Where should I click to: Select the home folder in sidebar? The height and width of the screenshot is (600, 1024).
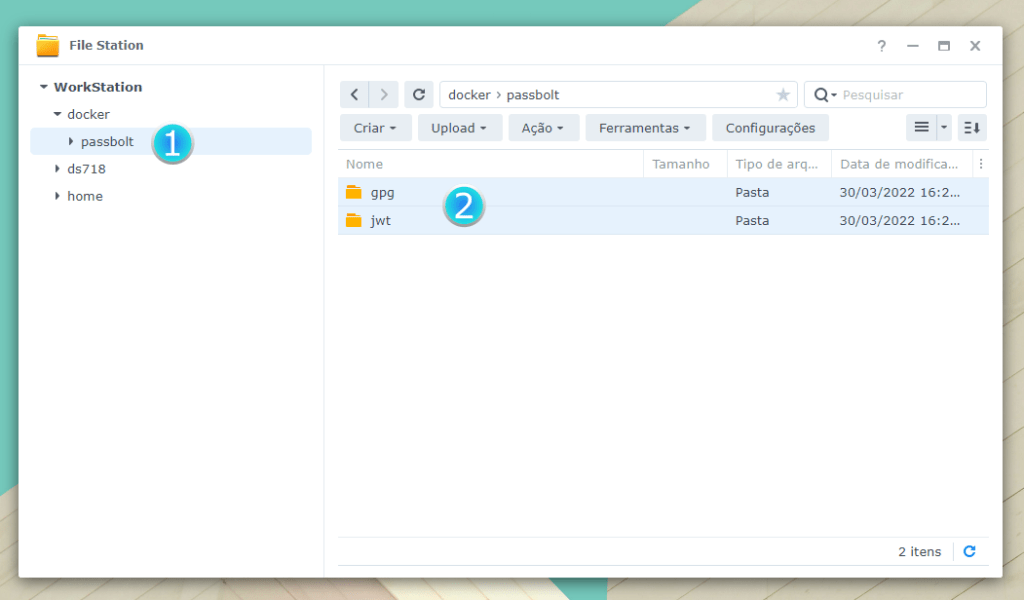[x=85, y=196]
